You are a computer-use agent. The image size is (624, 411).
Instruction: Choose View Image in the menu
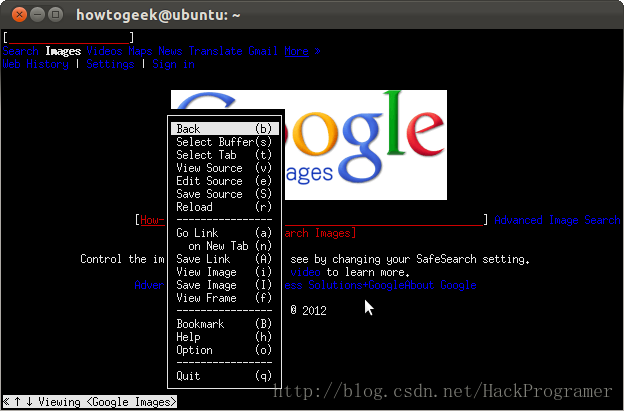pyautogui.click(x=225, y=272)
